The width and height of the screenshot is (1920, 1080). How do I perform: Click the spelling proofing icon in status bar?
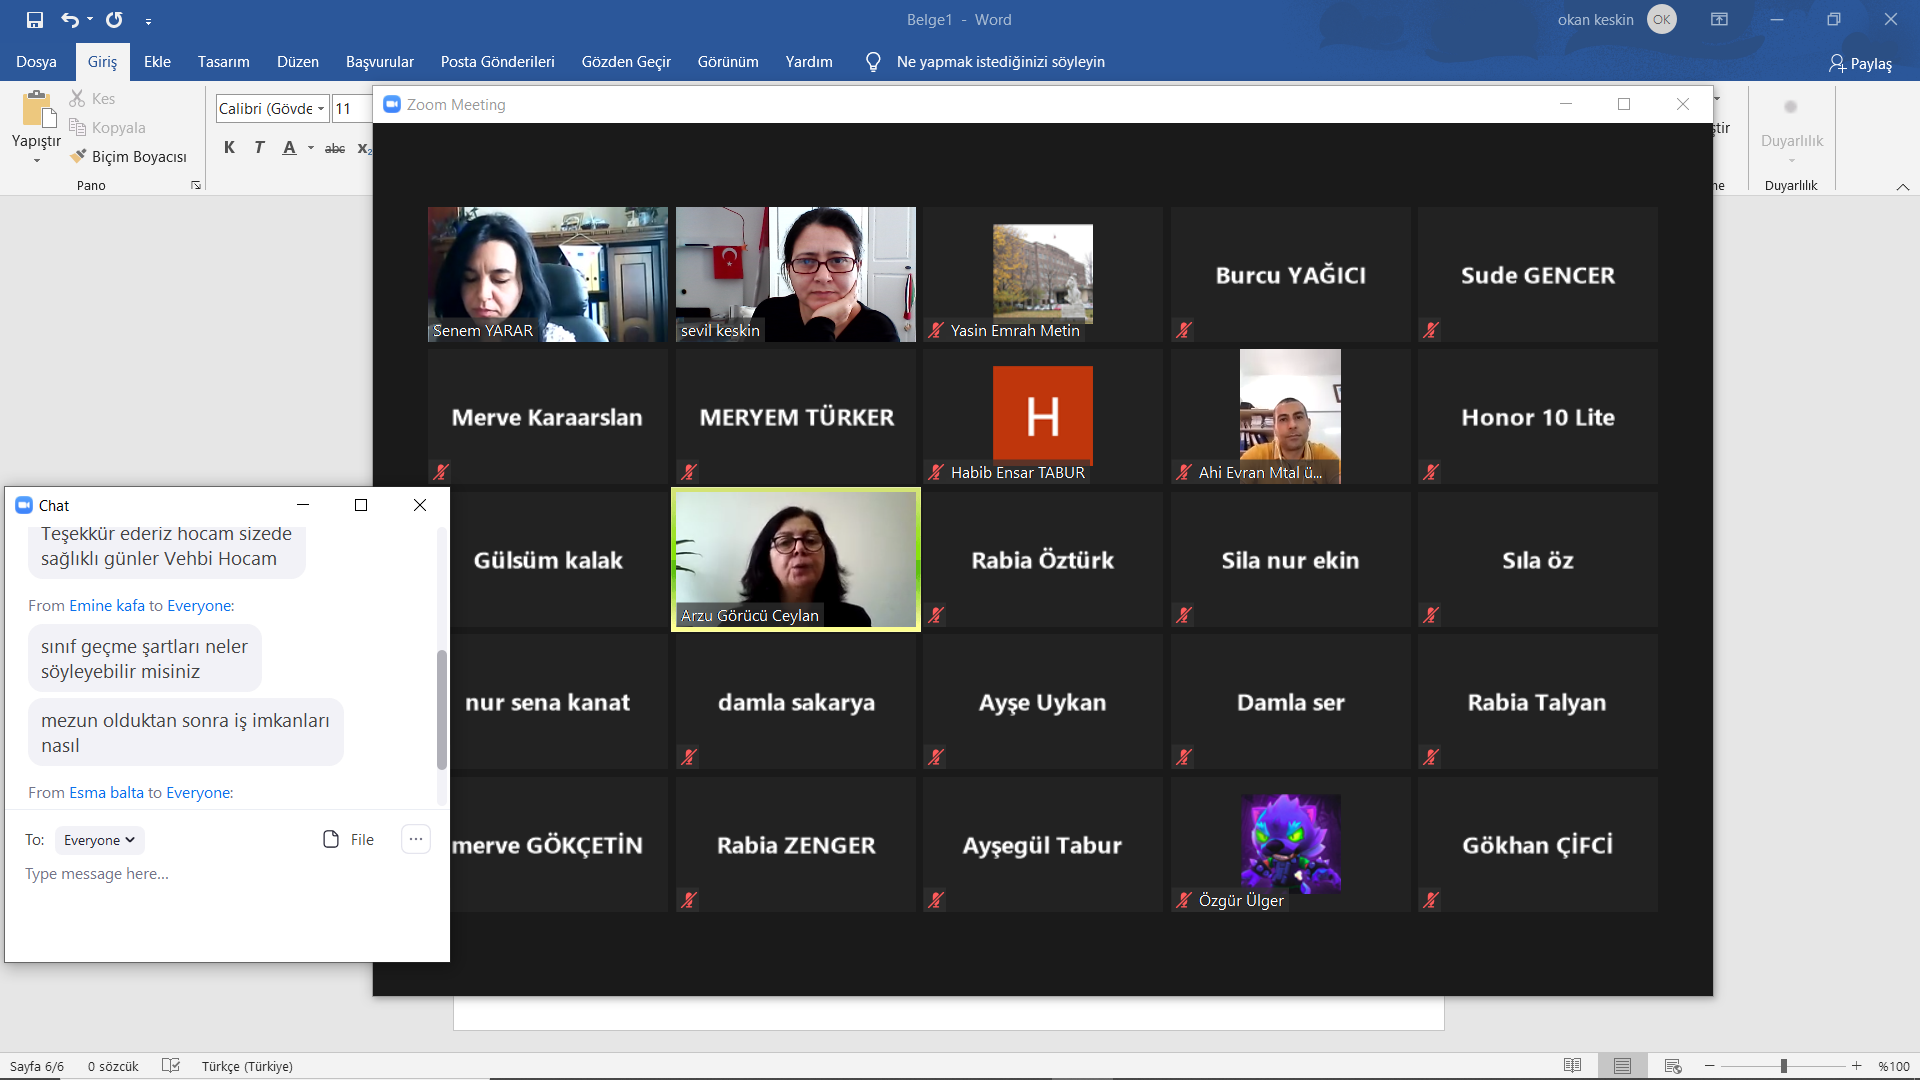pos(171,1066)
